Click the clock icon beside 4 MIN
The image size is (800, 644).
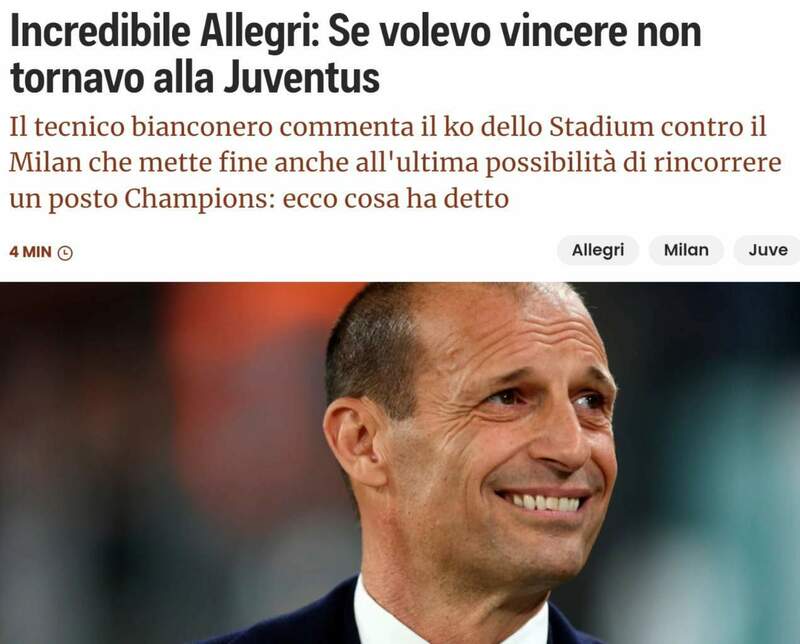(x=65, y=253)
